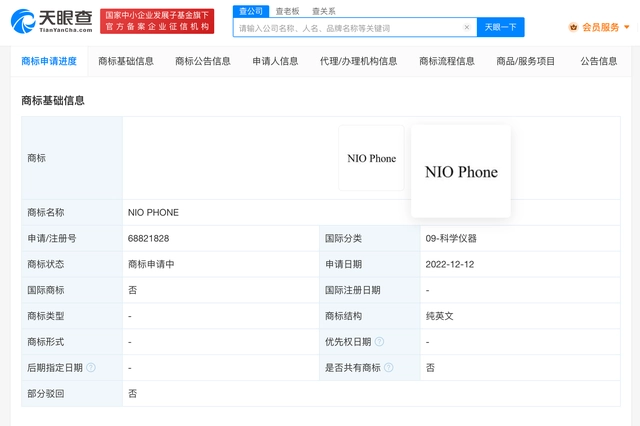Viewport: 640px width, 426px height.
Task: Click the small NIO Phone trademark thumbnail
Action: [371, 158]
